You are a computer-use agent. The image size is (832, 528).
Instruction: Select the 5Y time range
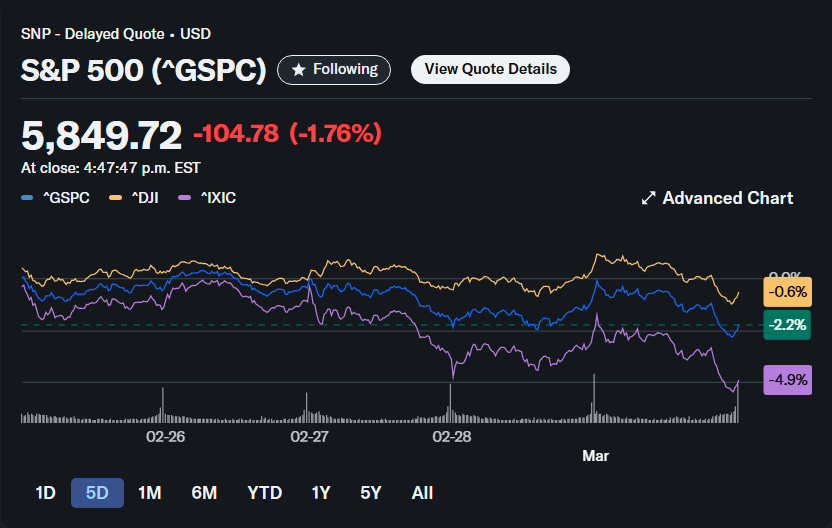pyautogui.click(x=371, y=493)
